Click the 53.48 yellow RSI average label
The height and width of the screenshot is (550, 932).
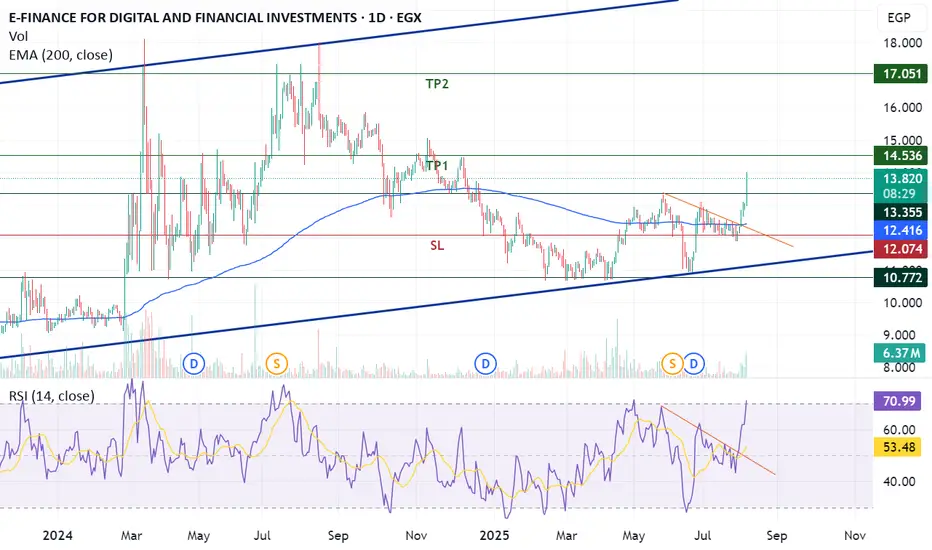pos(898,447)
